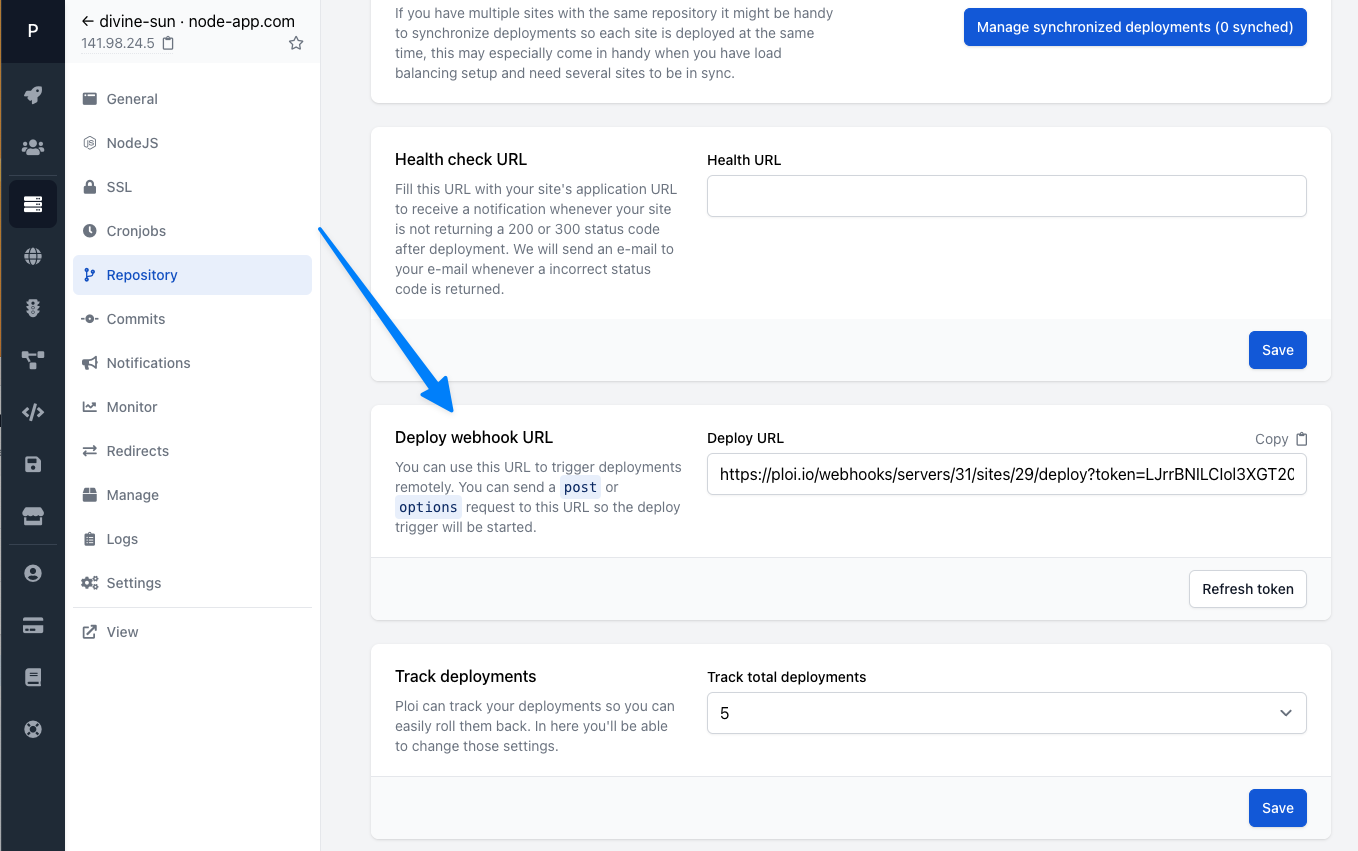The image size is (1358, 851).
Task: Open Redirects in site menu
Action: [x=192, y=451]
